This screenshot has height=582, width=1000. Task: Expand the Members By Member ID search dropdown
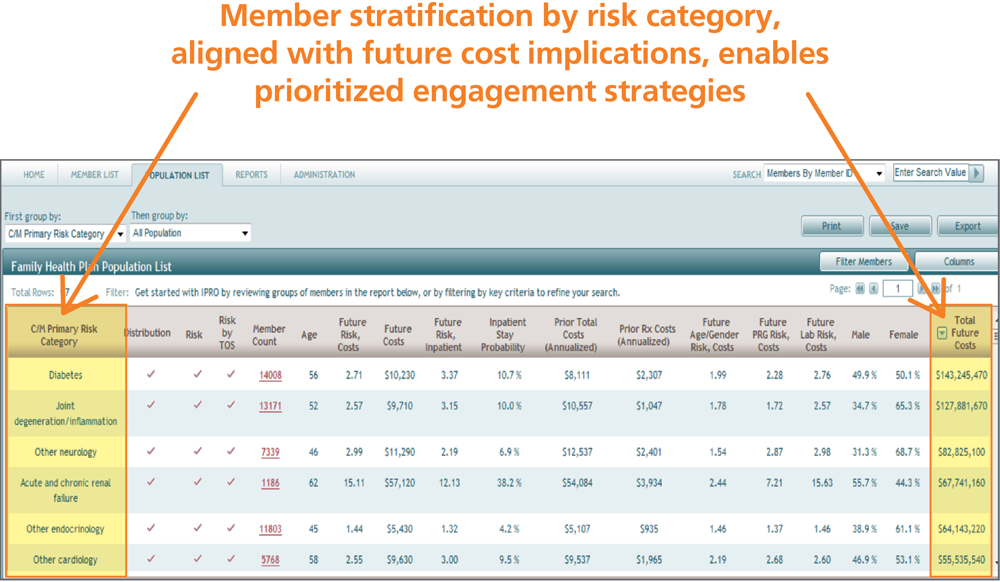coord(825,173)
